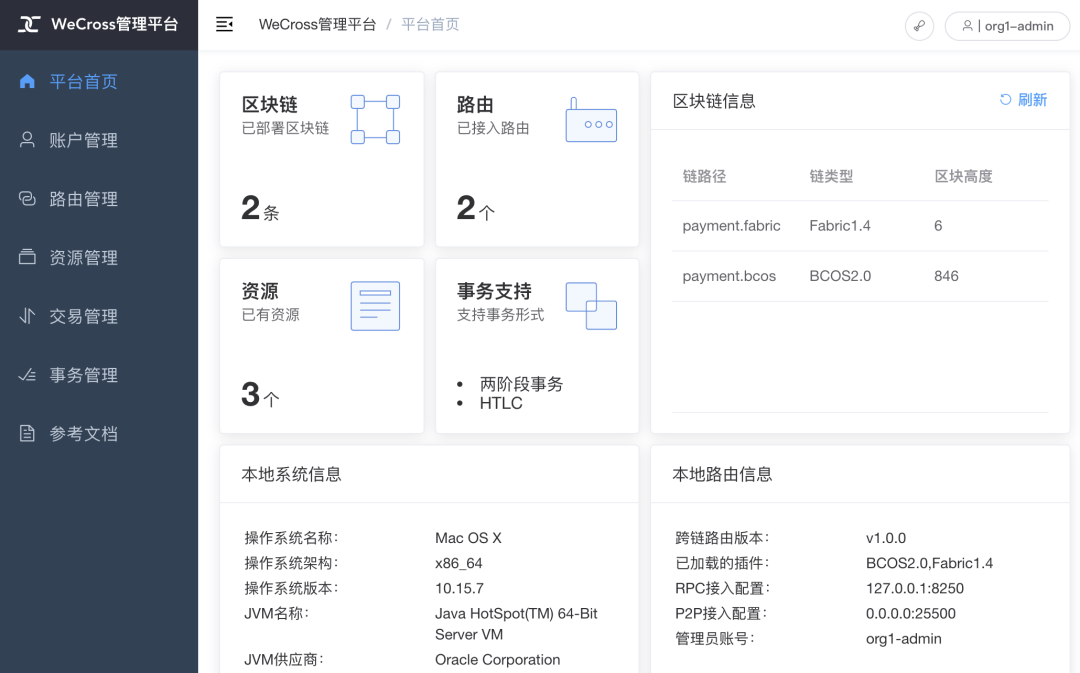This screenshot has height=673, width=1080.
Task: Click HTLC list item
Action: [501, 403]
